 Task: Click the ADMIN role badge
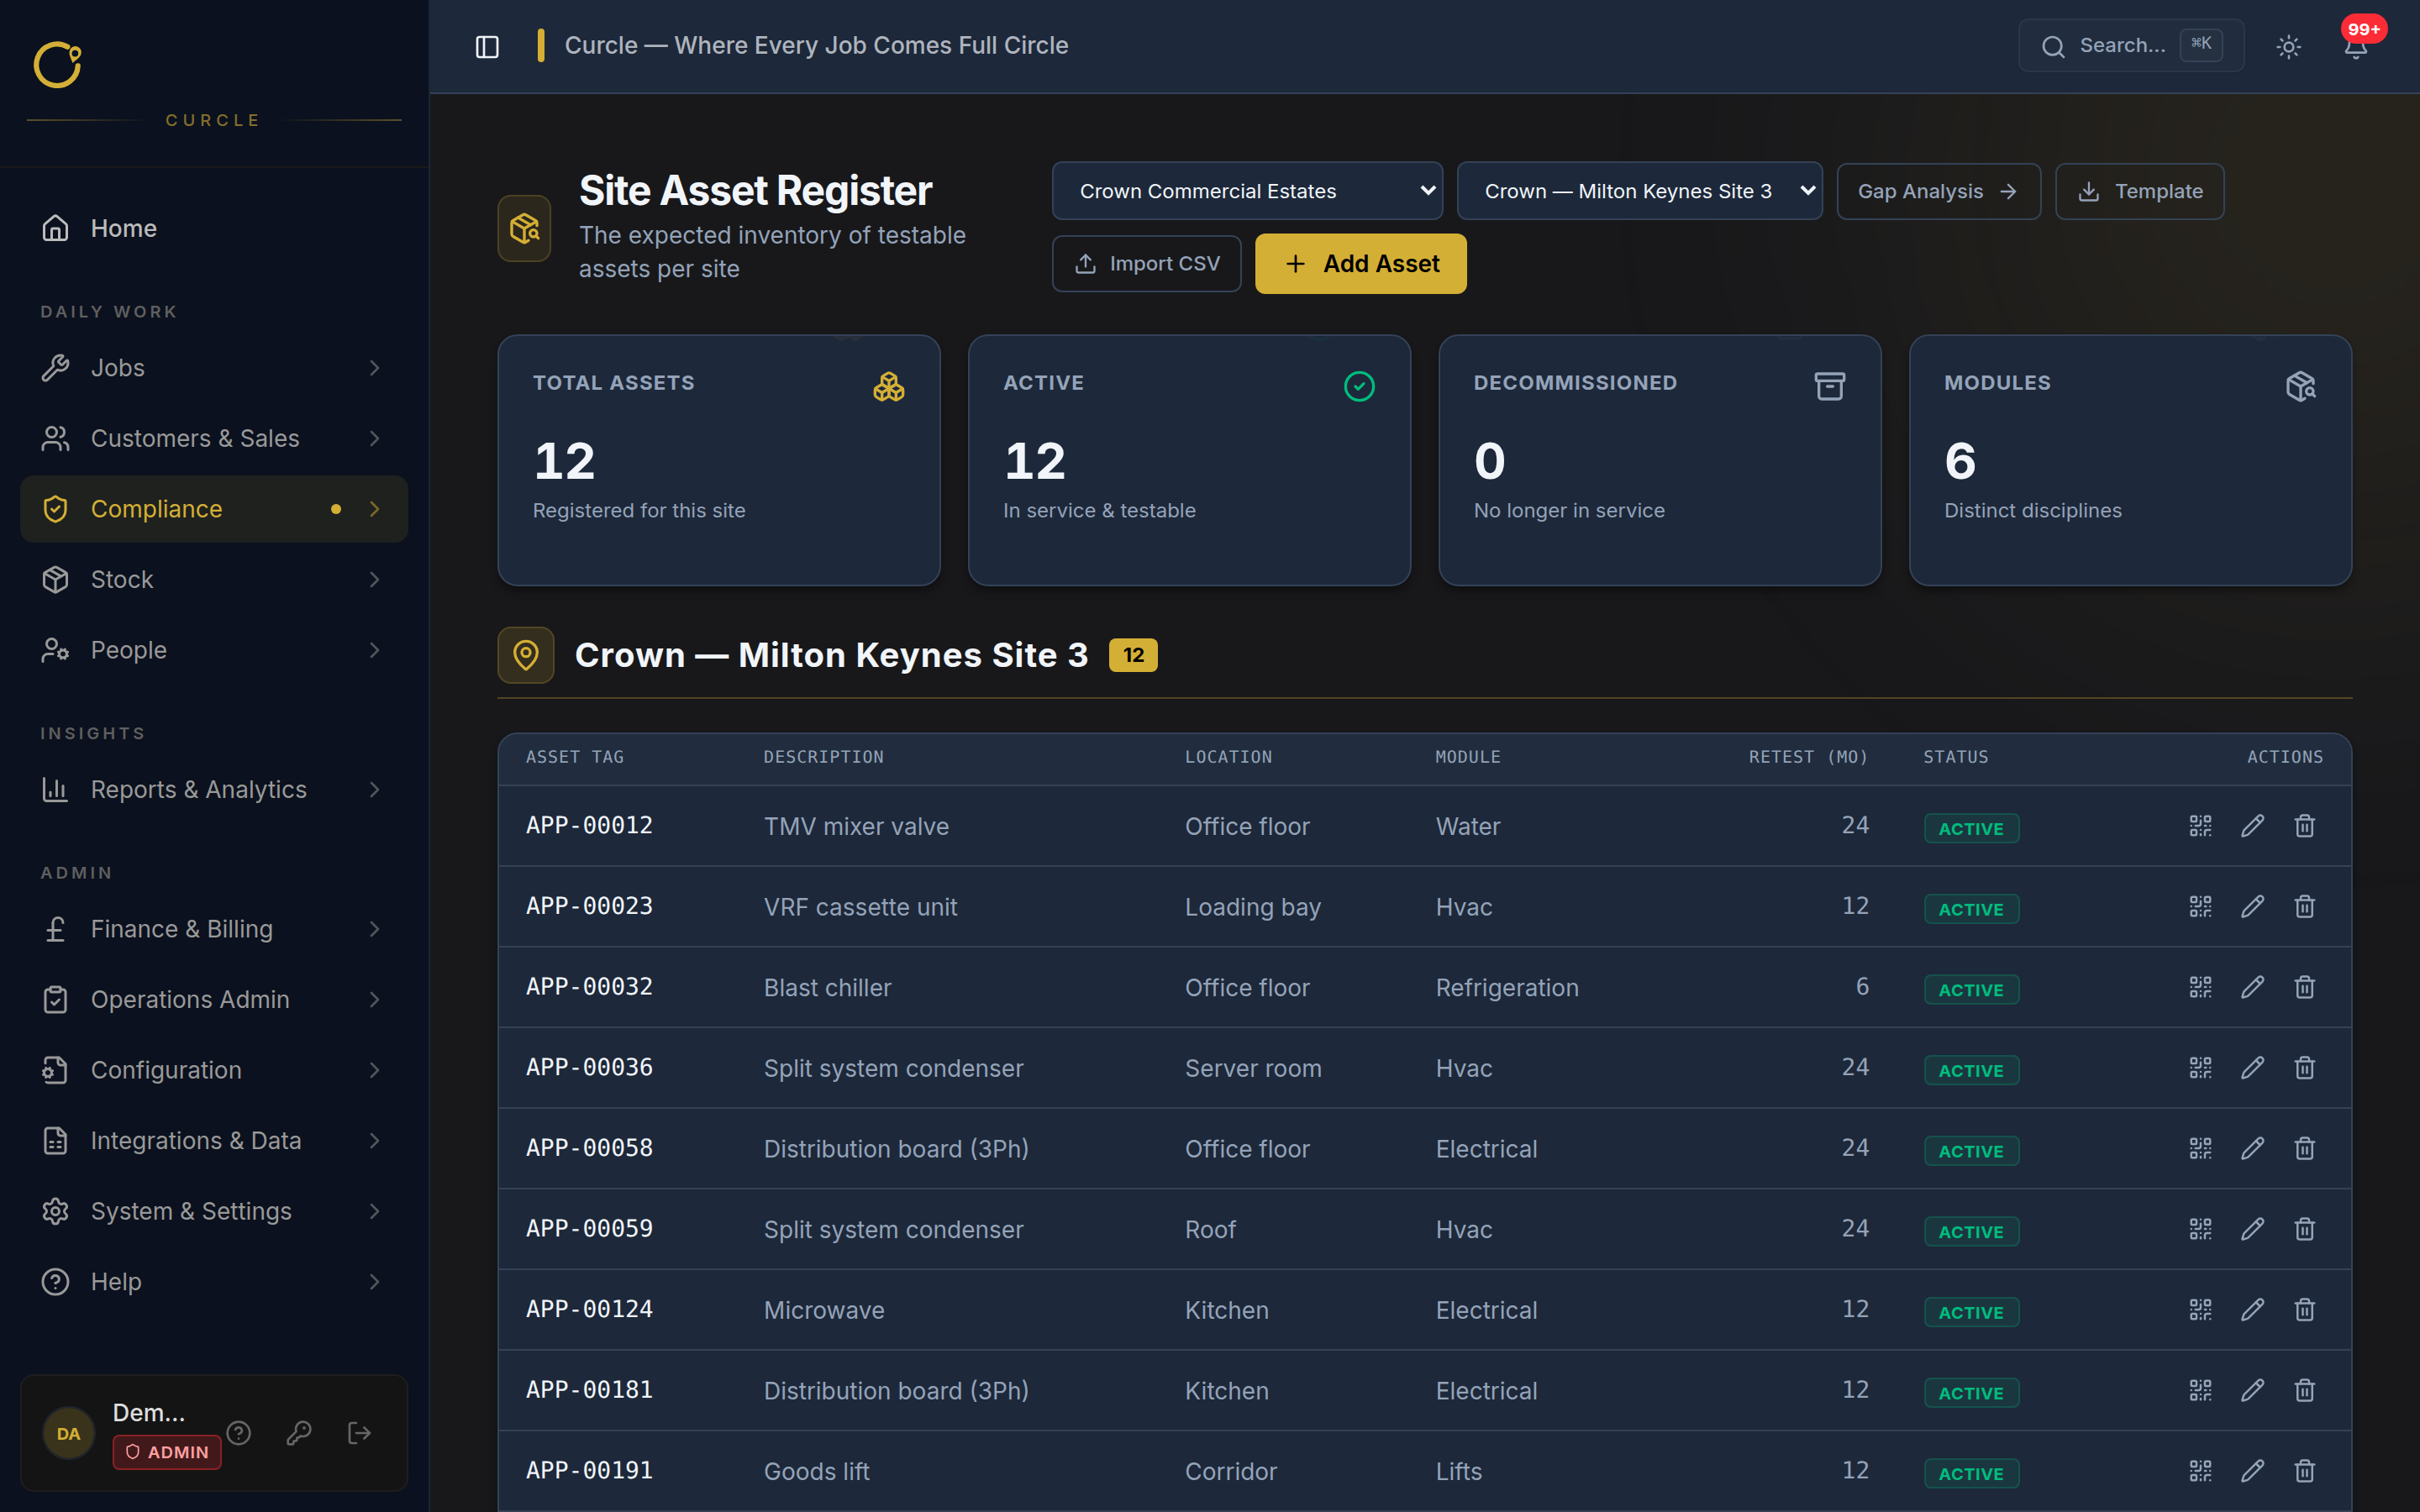[167, 1452]
